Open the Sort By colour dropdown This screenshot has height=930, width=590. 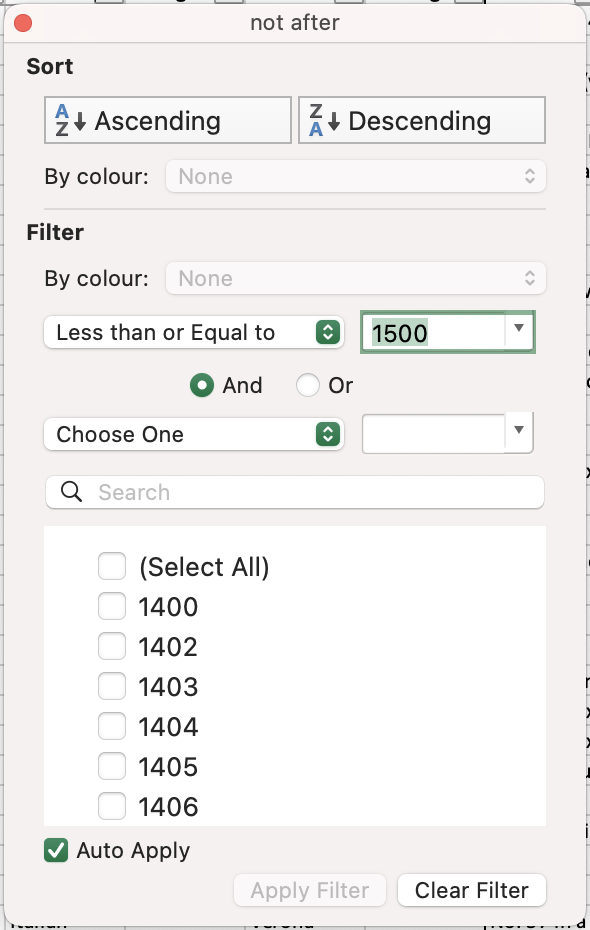(356, 176)
